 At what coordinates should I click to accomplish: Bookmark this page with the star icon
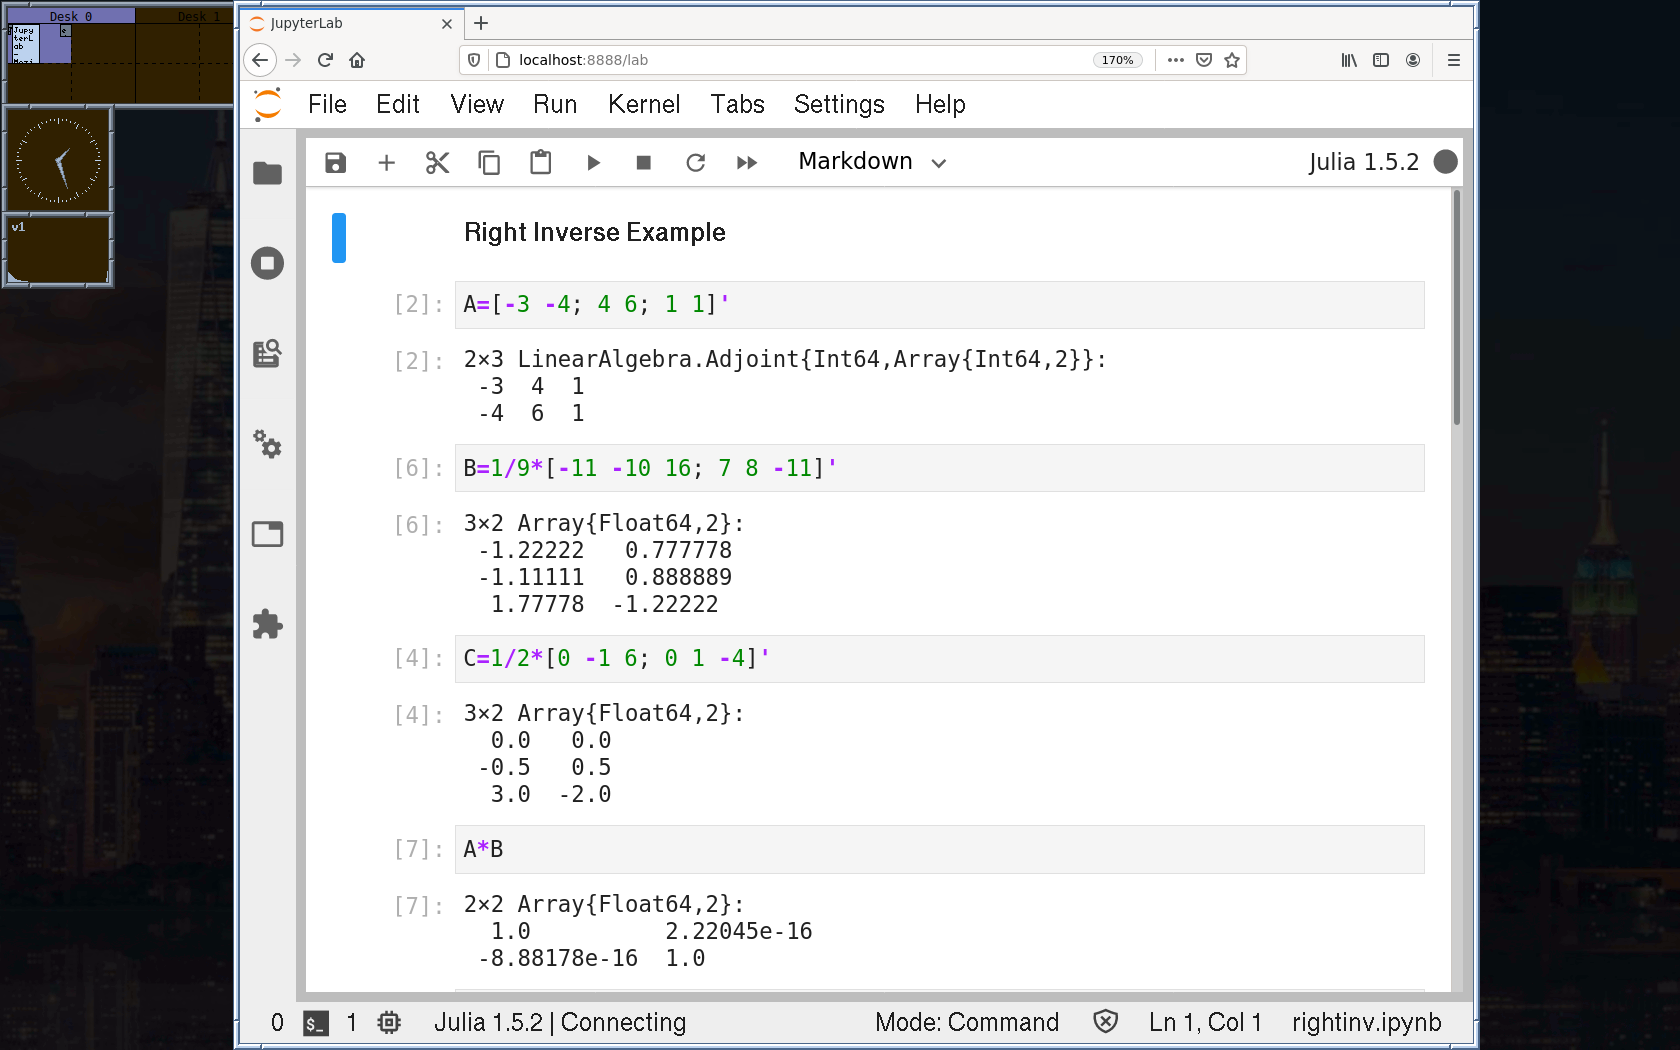1232,60
